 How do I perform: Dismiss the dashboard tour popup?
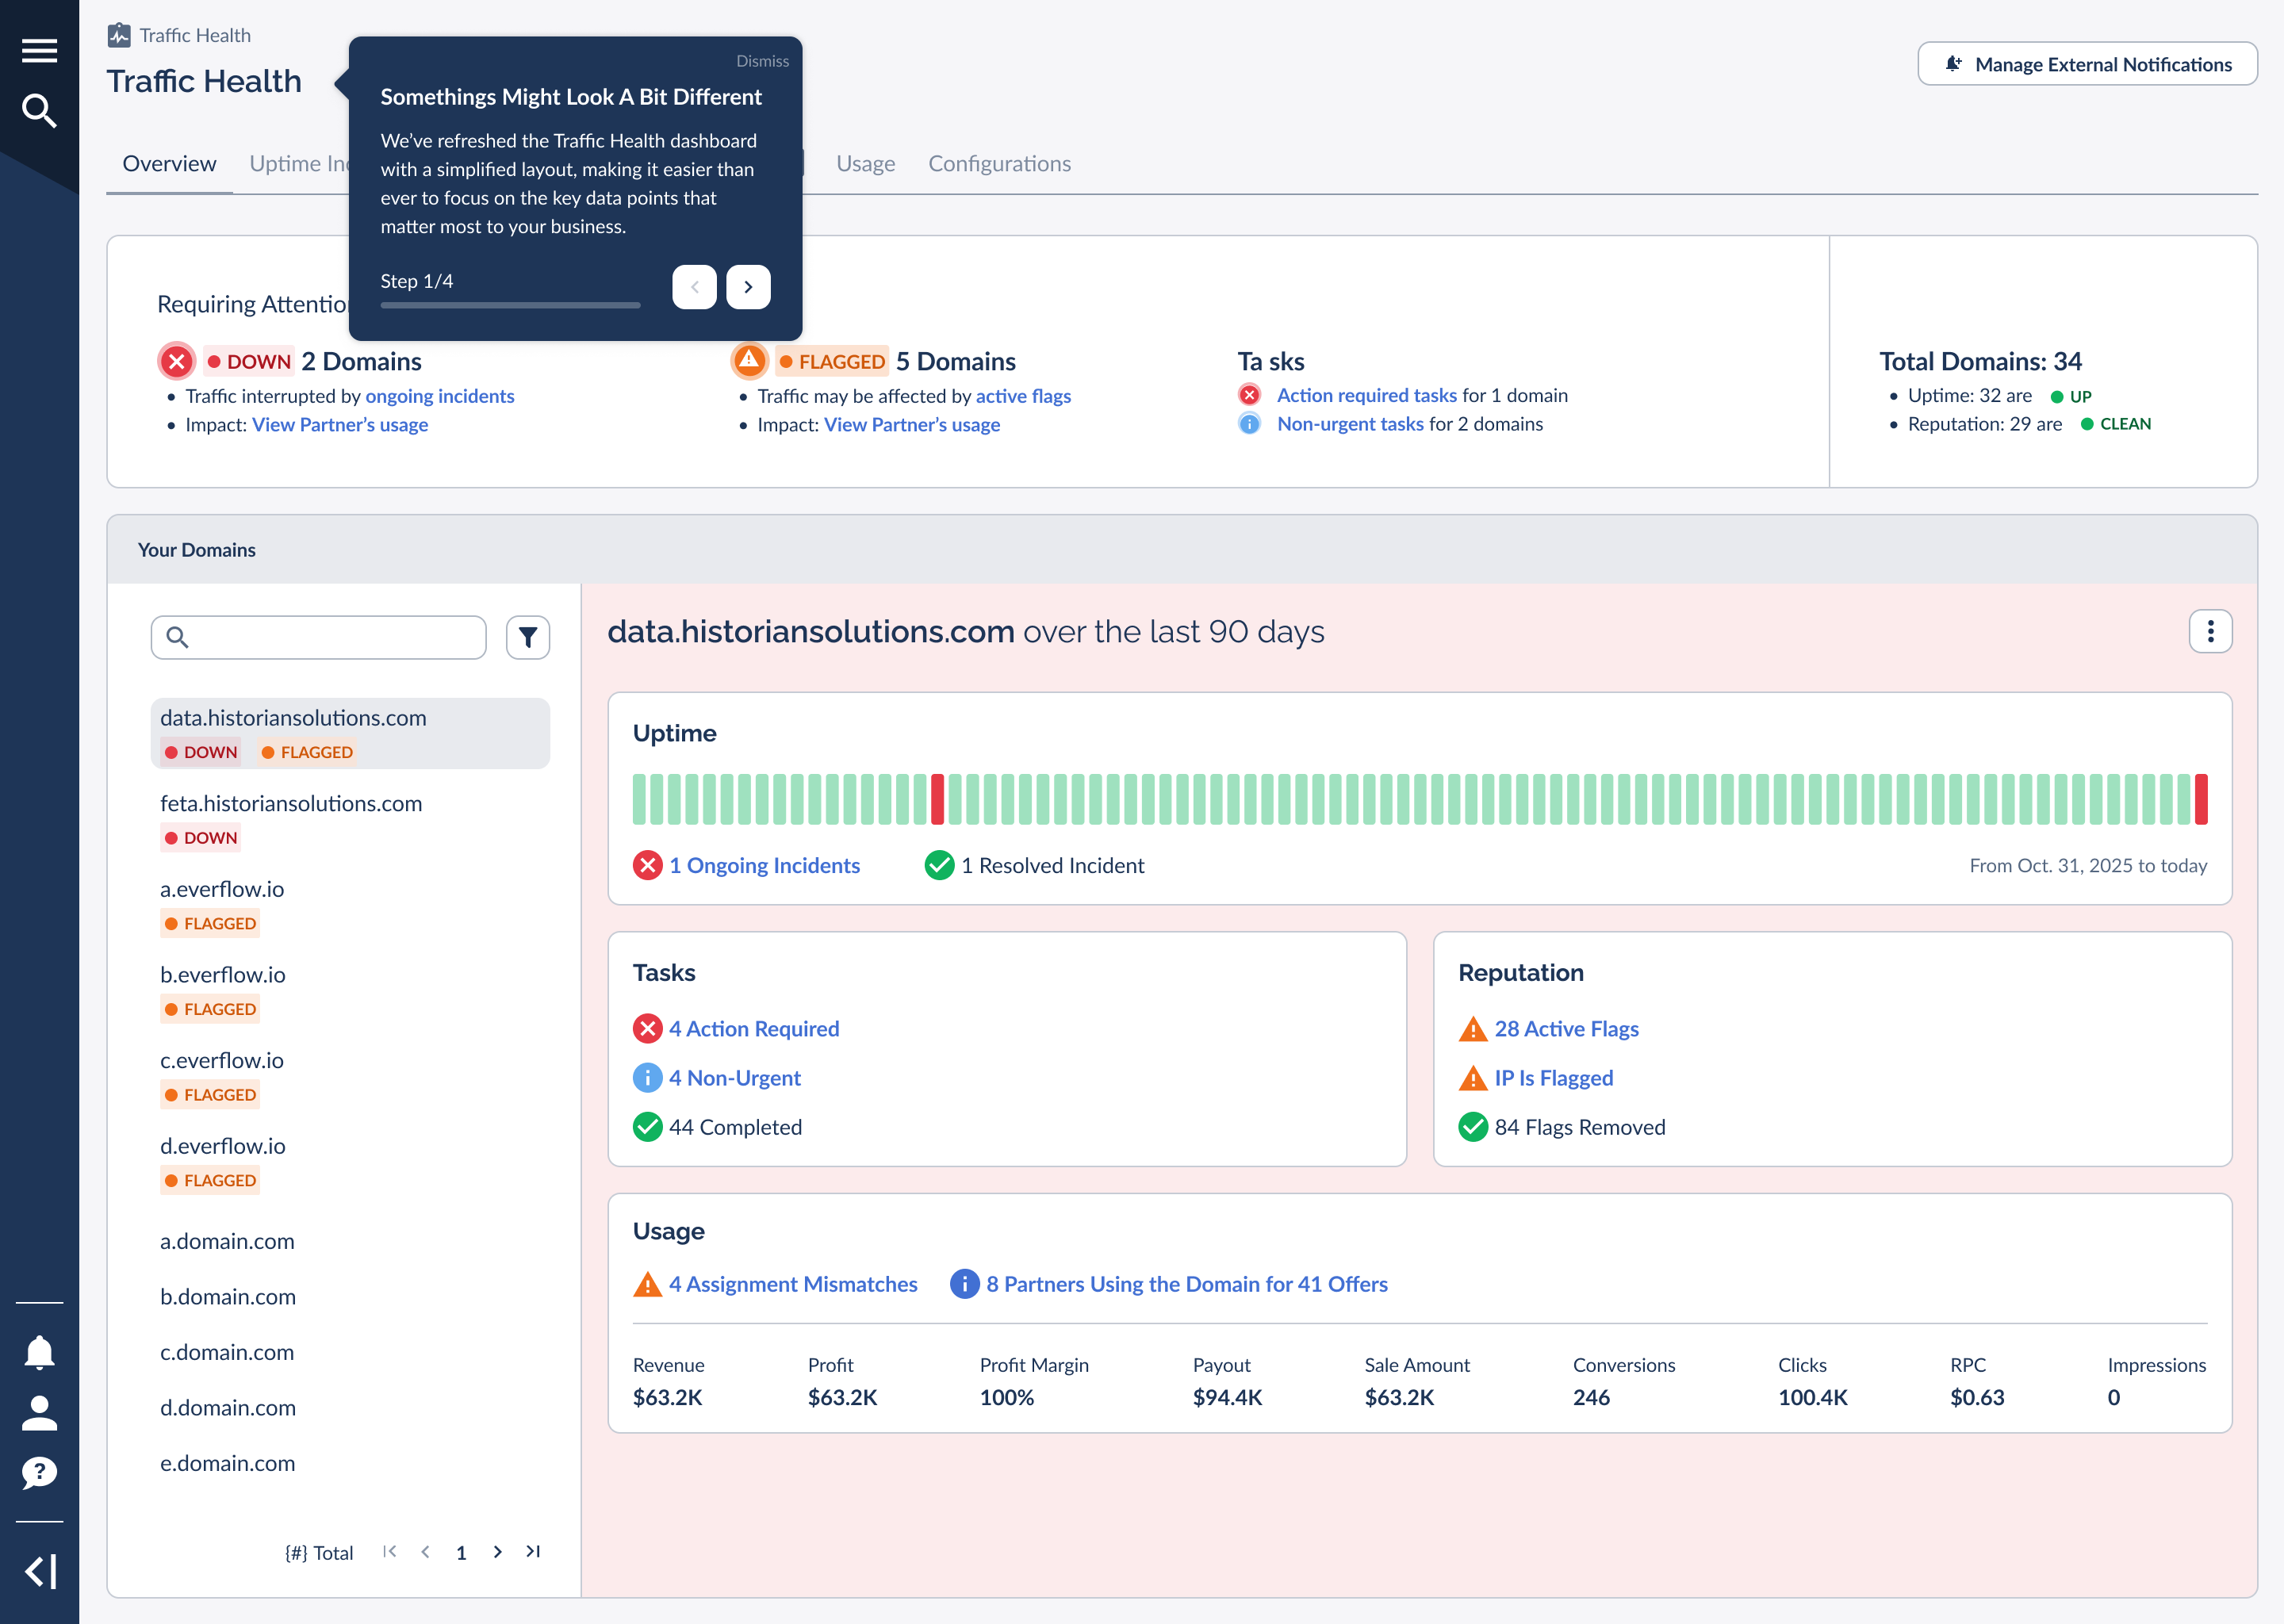pos(762,61)
